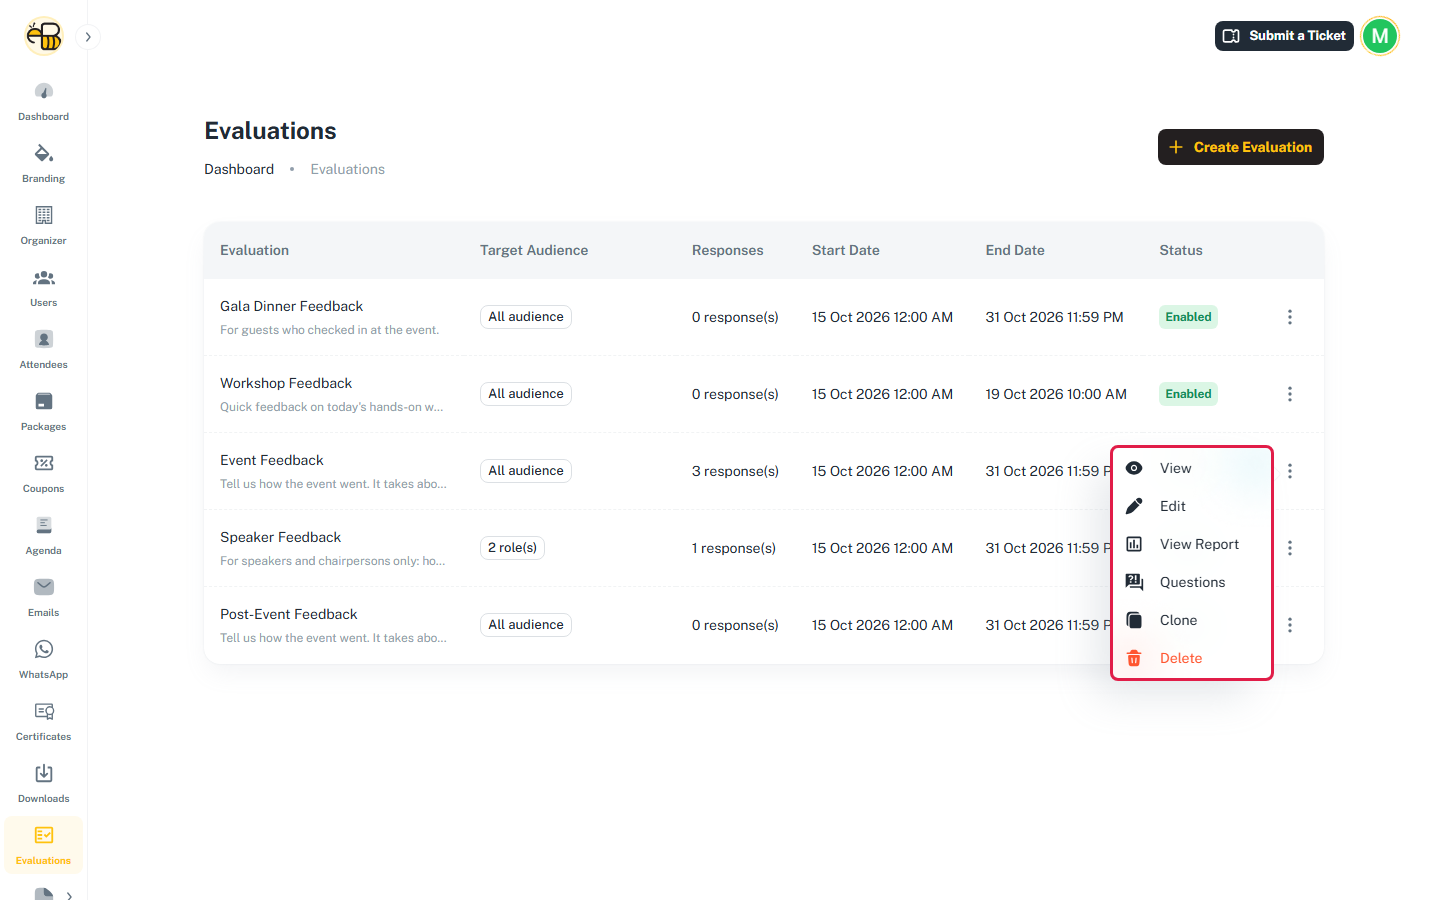Screen dimensions: 1440x900
Task: Click the 1 response(s) cell
Action: (x=734, y=548)
